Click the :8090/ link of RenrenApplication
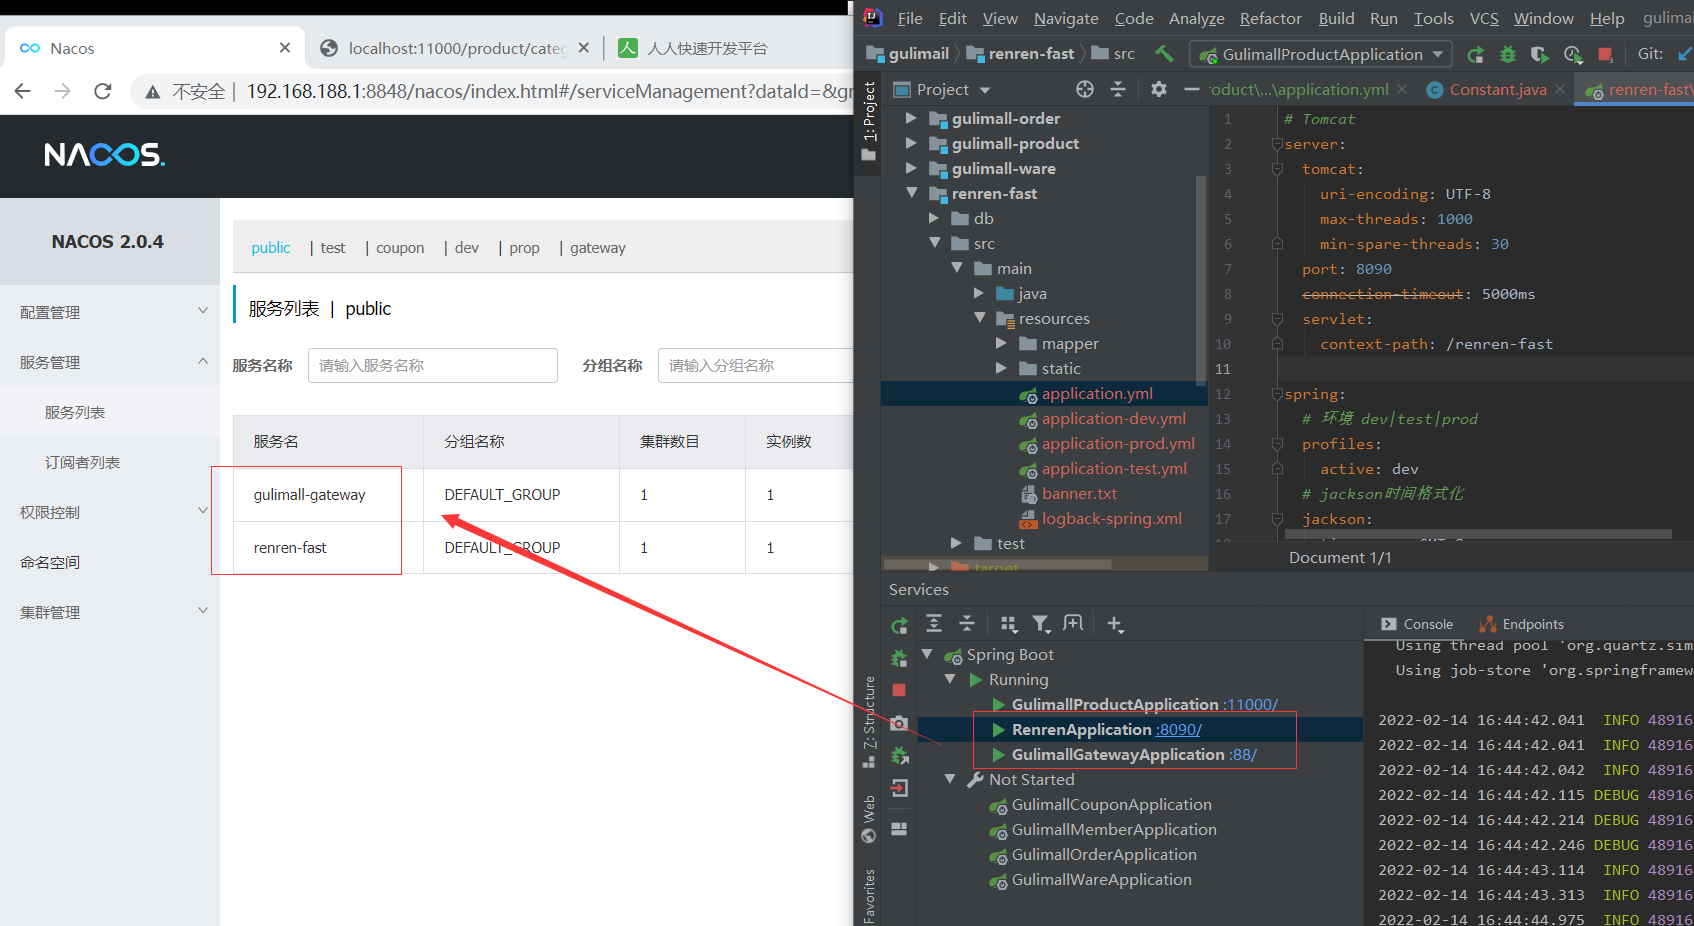This screenshot has width=1694, height=926. (x=1179, y=730)
